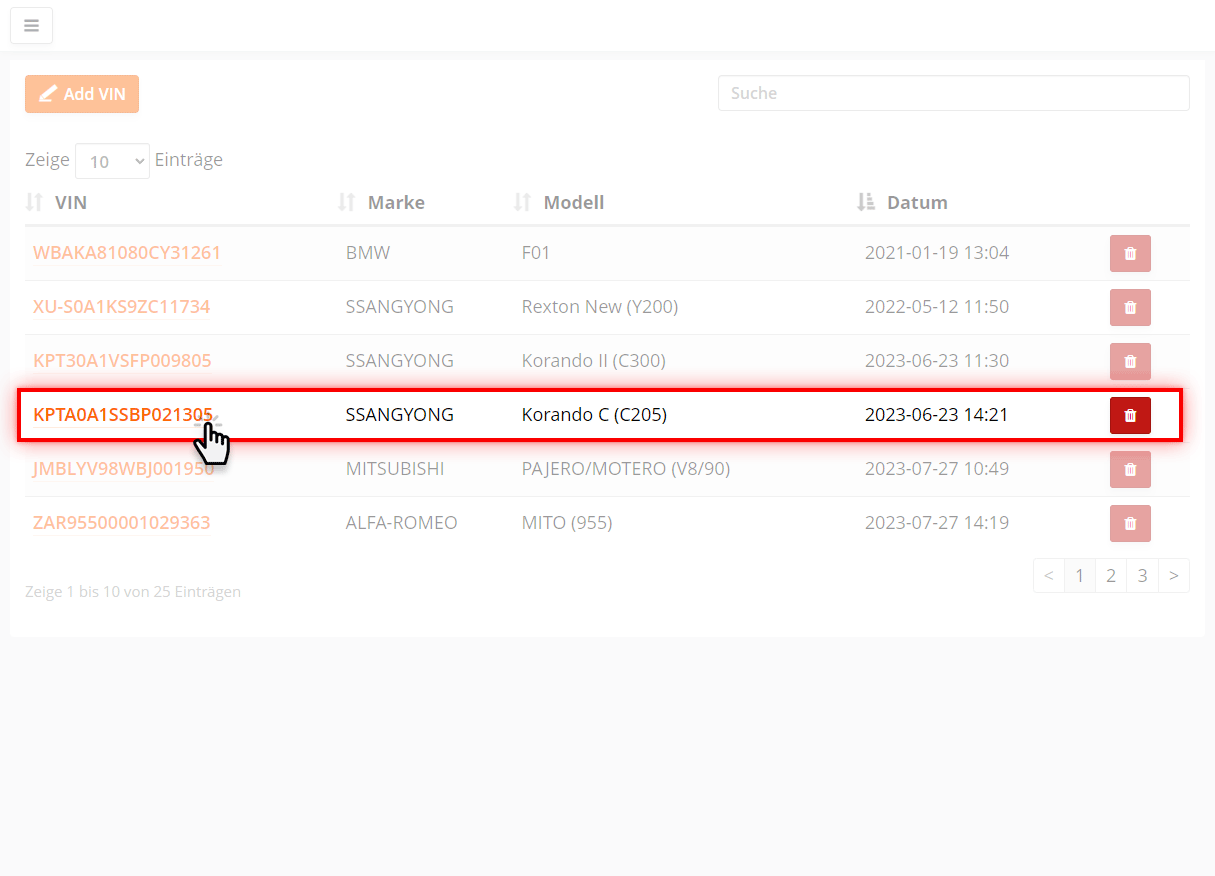Focus the Suche search field
The height and width of the screenshot is (876, 1215).
(x=953, y=93)
